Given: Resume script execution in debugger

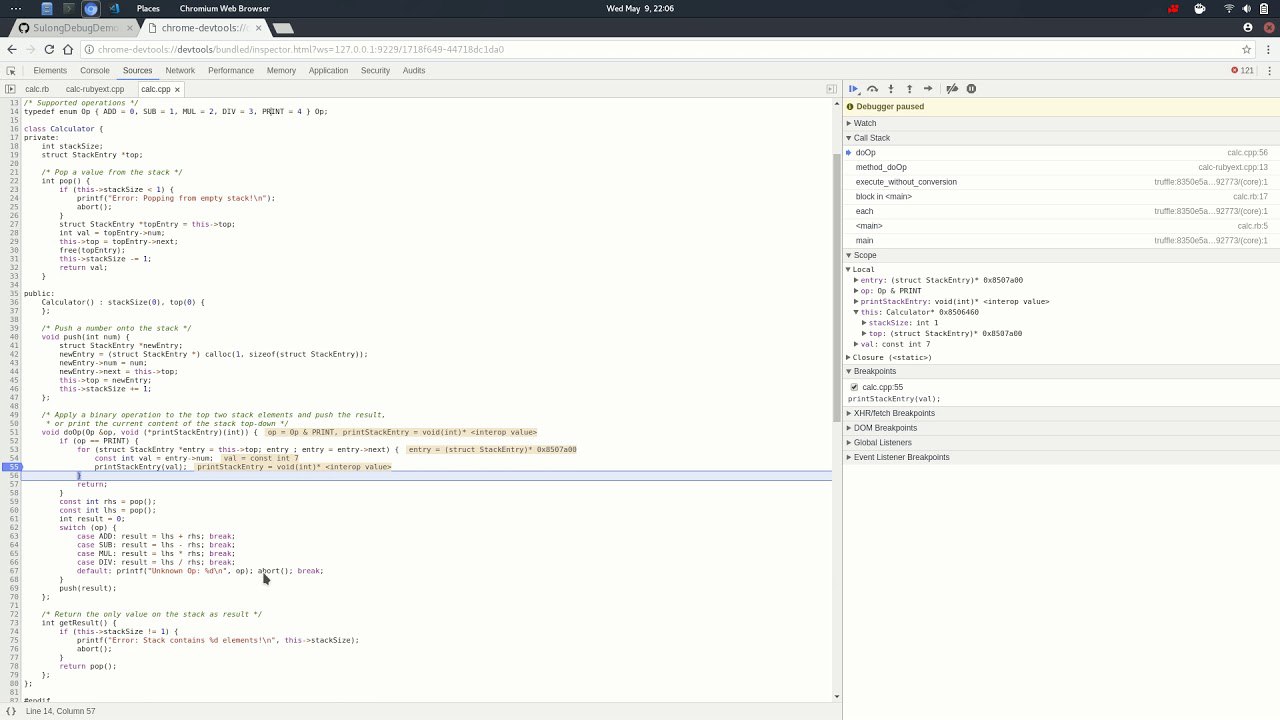Looking at the screenshot, I should click(x=853, y=89).
